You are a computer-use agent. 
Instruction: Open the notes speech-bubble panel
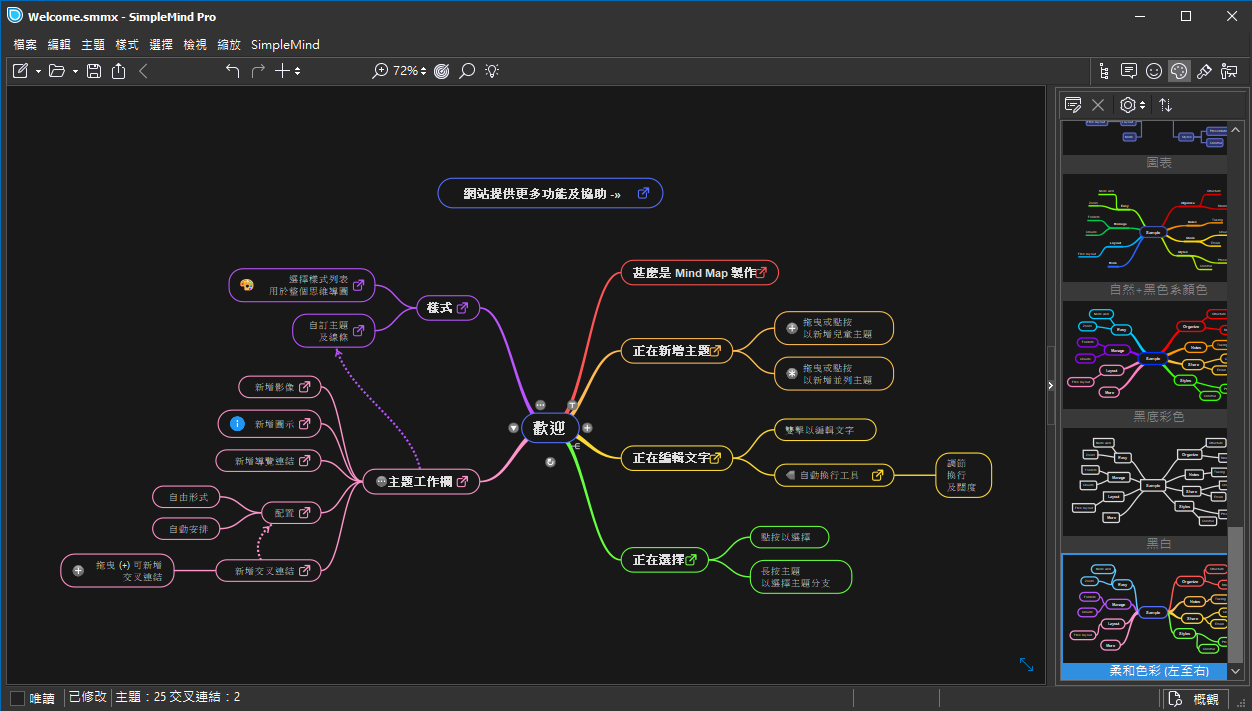point(1129,71)
